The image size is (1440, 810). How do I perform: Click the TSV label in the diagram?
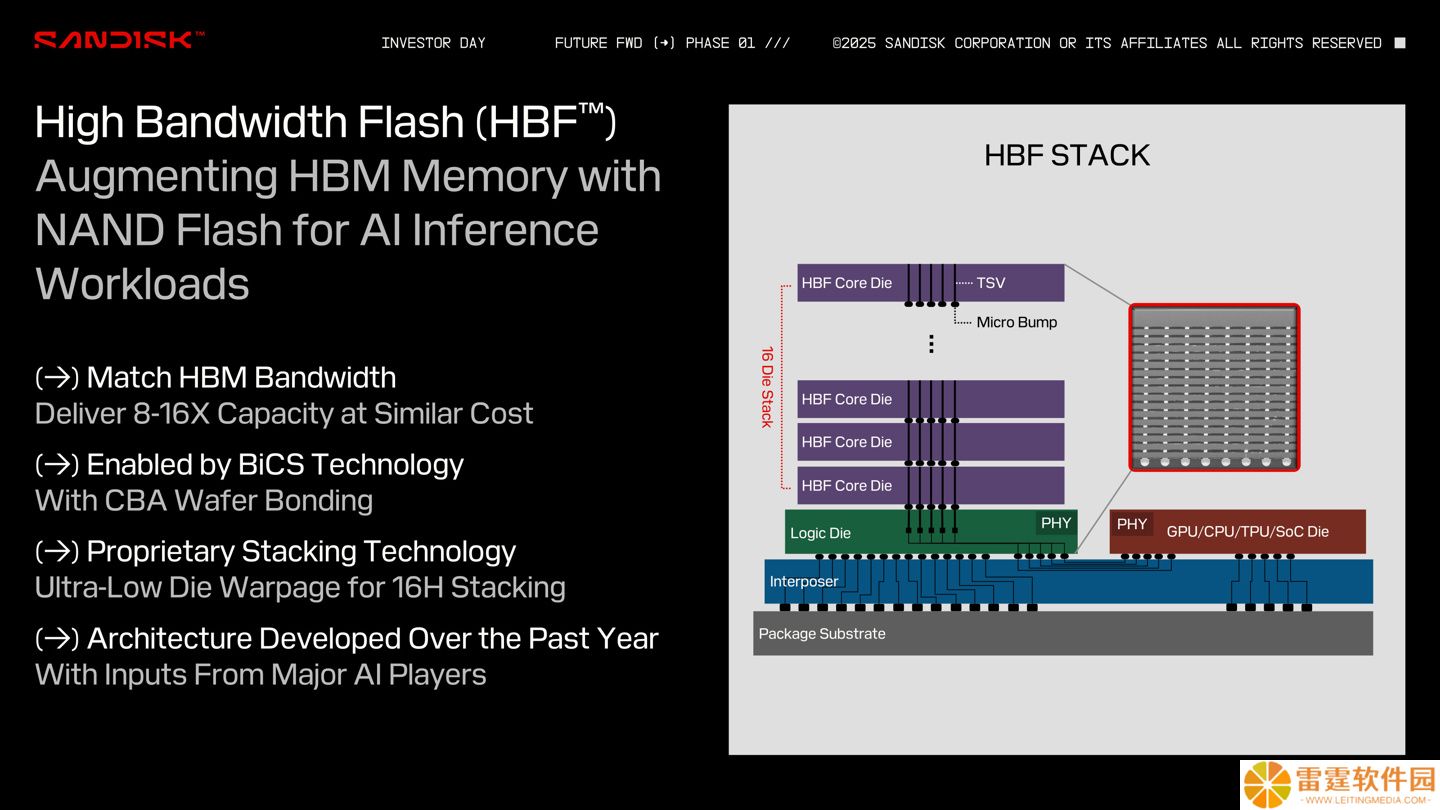click(991, 283)
